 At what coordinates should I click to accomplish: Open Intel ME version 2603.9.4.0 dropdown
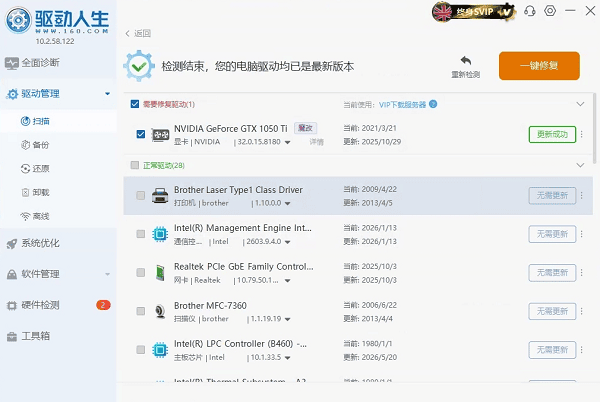coord(287,243)
